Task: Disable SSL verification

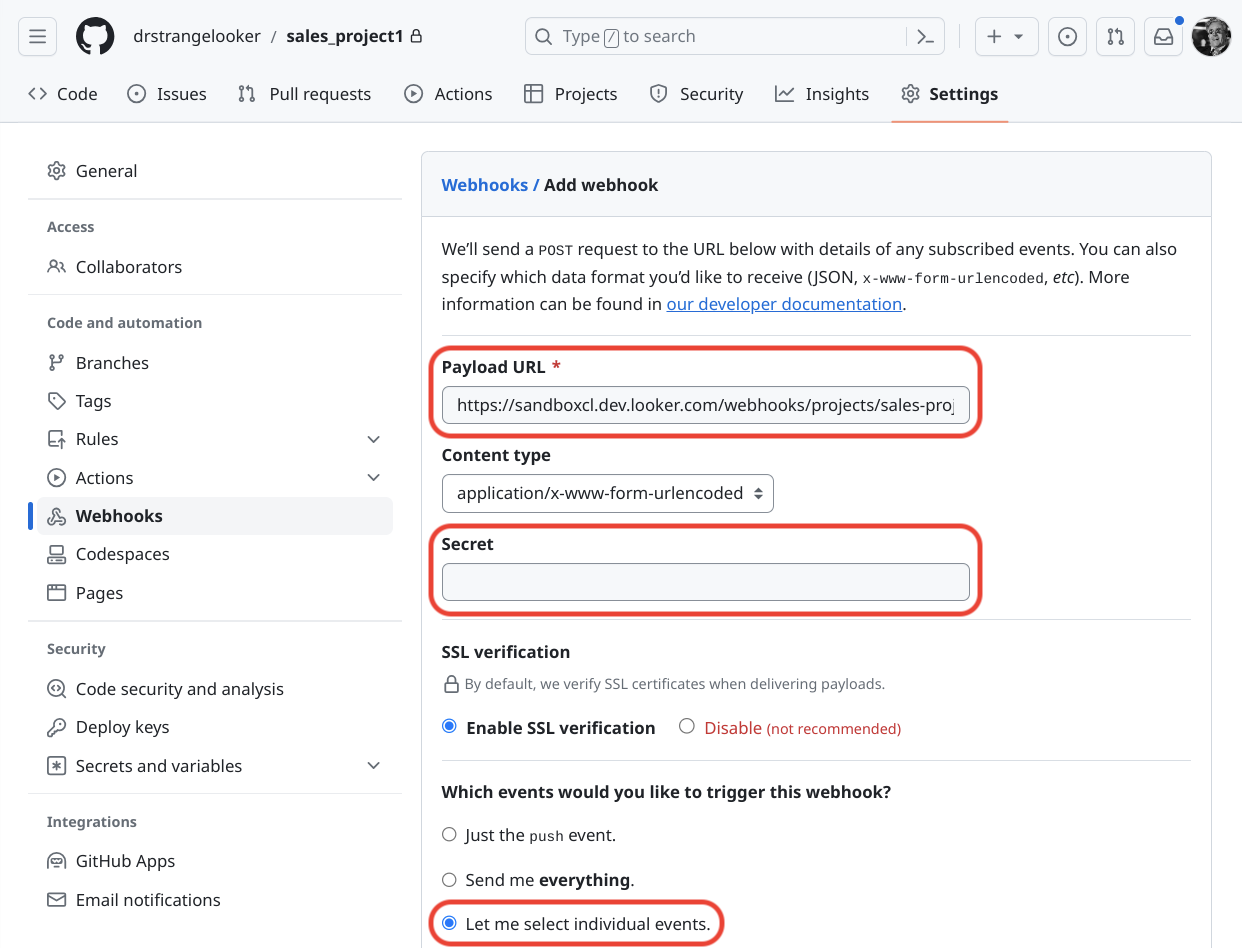Action: [687, 727]
